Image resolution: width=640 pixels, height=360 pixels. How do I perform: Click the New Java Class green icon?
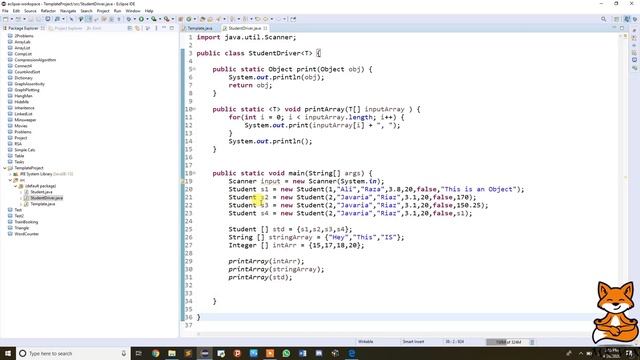(189, 19)
